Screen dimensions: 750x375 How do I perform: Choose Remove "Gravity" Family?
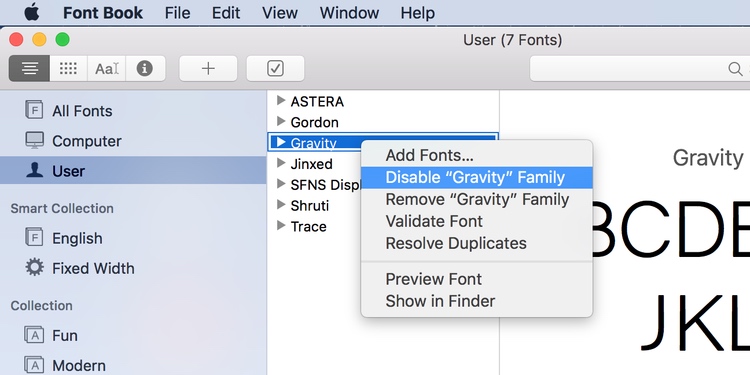[x=476, y=199]
